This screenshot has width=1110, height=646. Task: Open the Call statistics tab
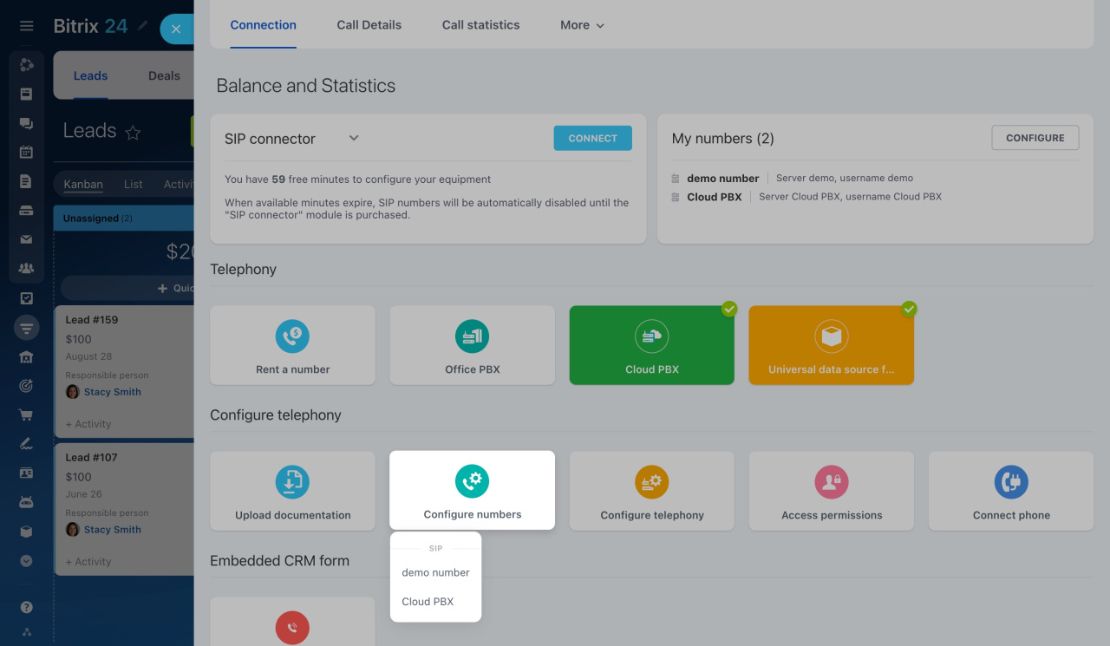tap(481, 25)
